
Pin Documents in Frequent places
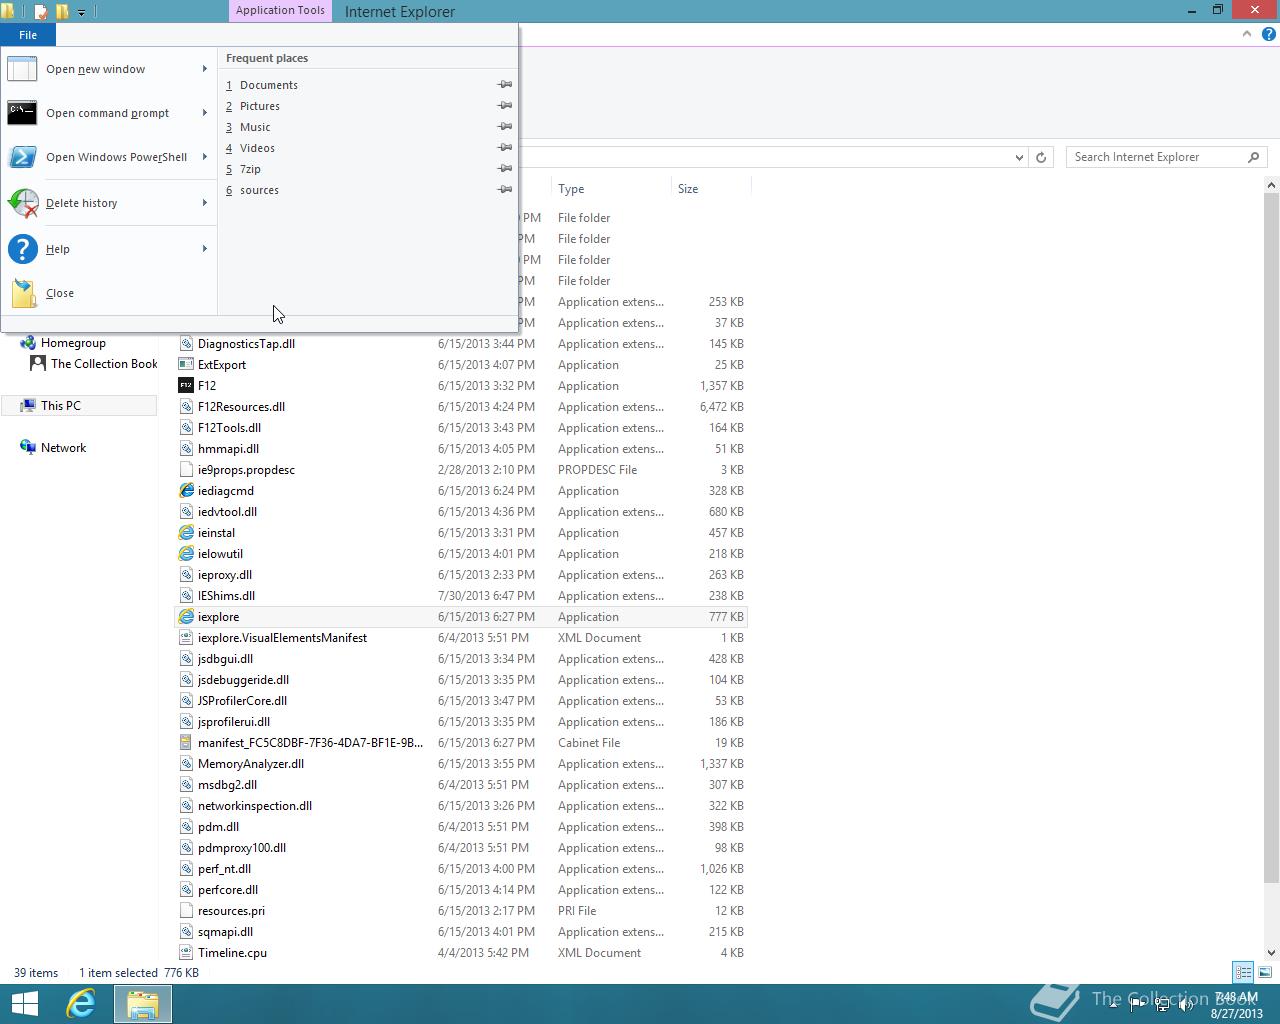pyautogui.click(x=505, y=85)
